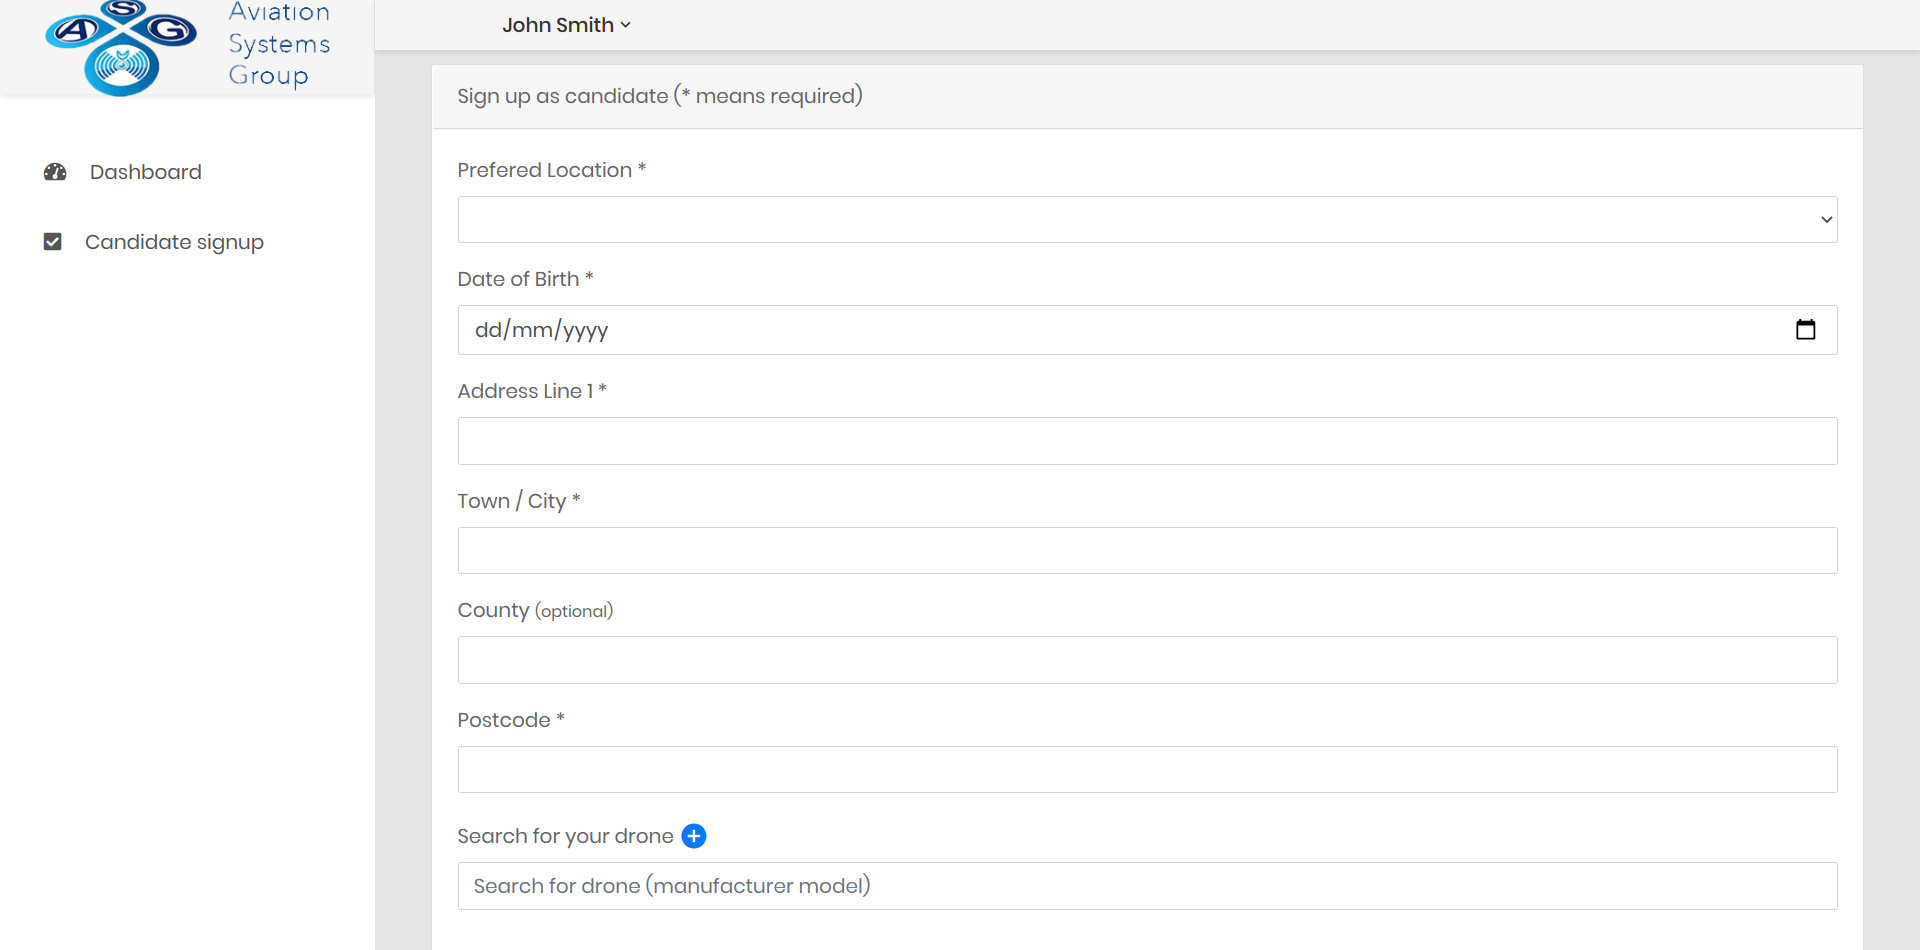This screenshot has width=1920, height=950.
Task: Click the ASG company logo
Action: pos(121,48)
